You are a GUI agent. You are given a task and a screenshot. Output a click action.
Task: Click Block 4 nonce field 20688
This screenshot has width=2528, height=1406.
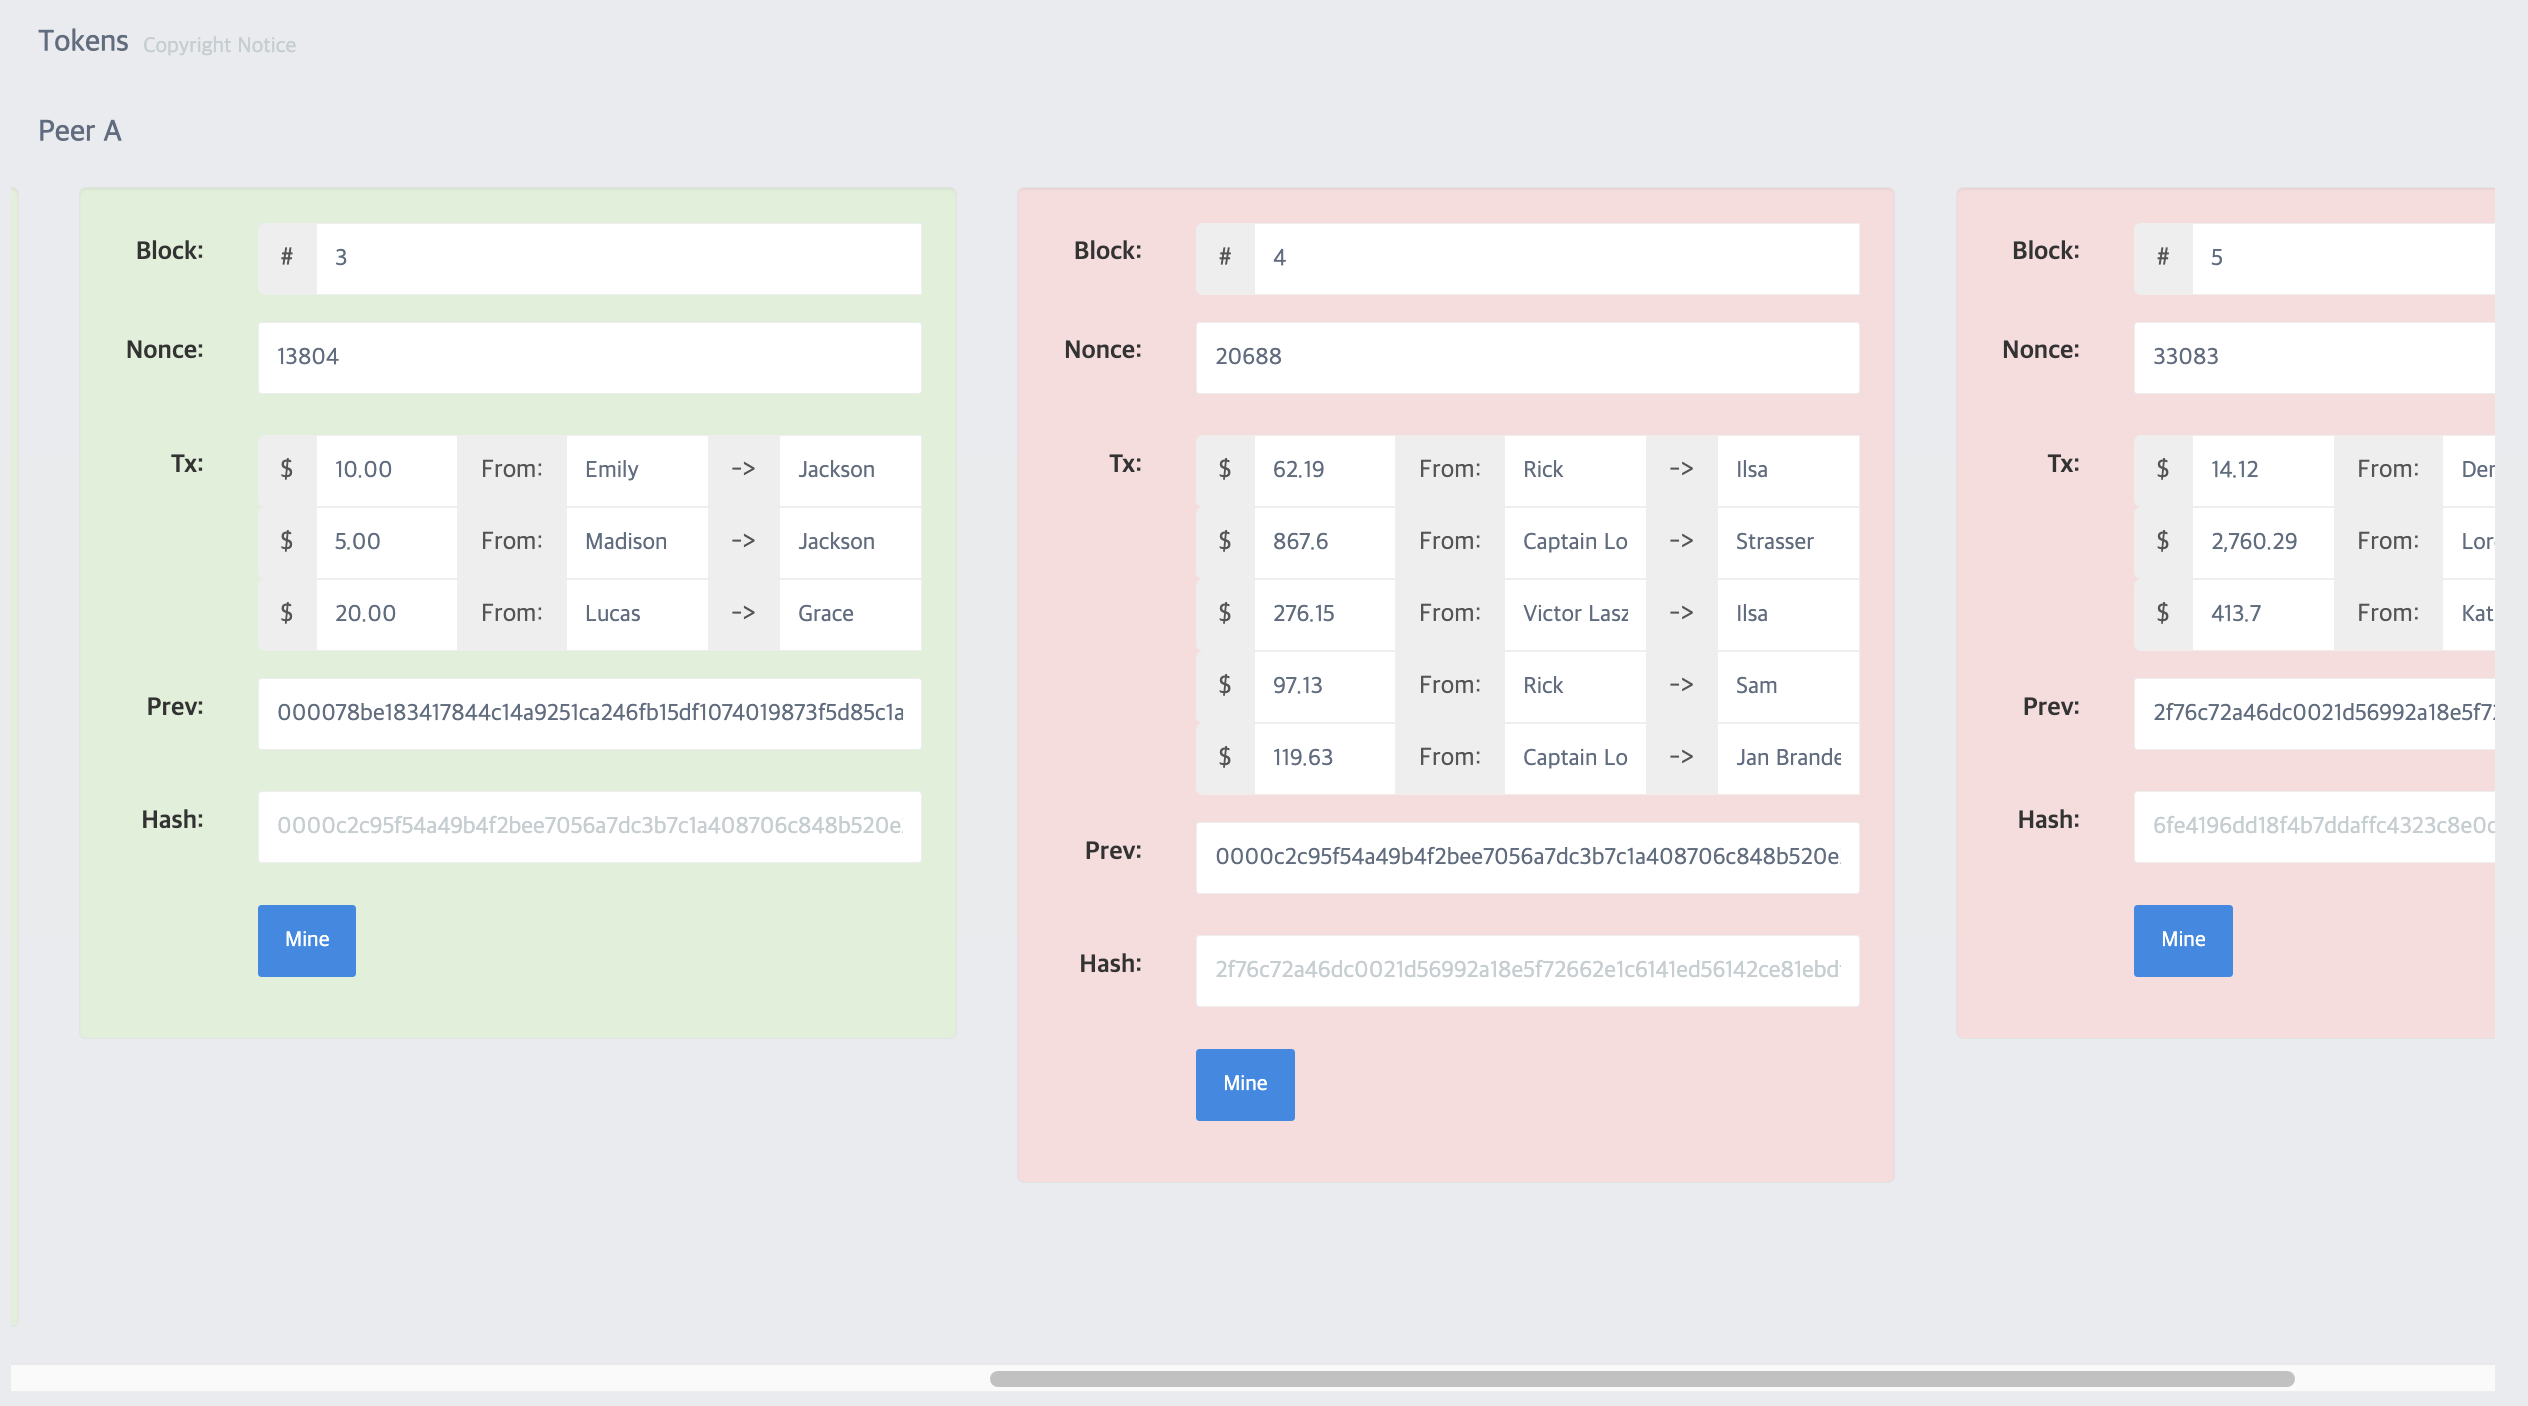coord(1526,357)
